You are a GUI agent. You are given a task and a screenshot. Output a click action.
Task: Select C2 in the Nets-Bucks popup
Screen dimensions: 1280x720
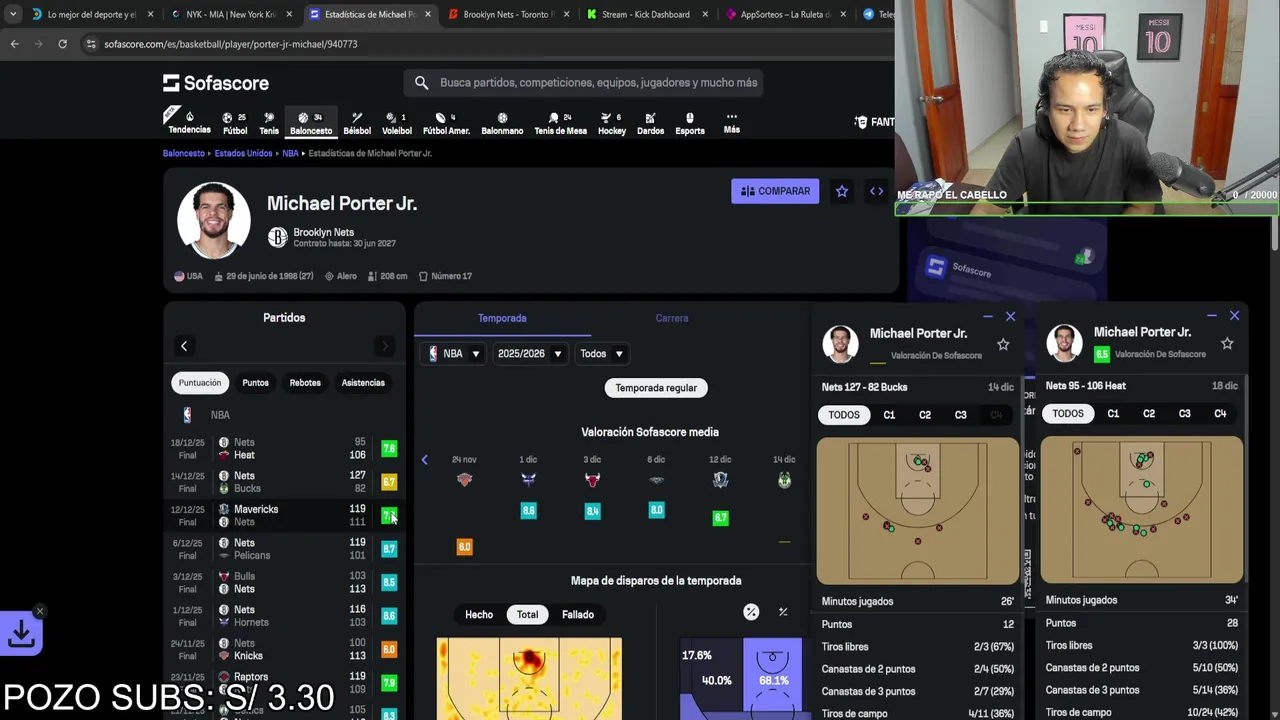(925, 414)
